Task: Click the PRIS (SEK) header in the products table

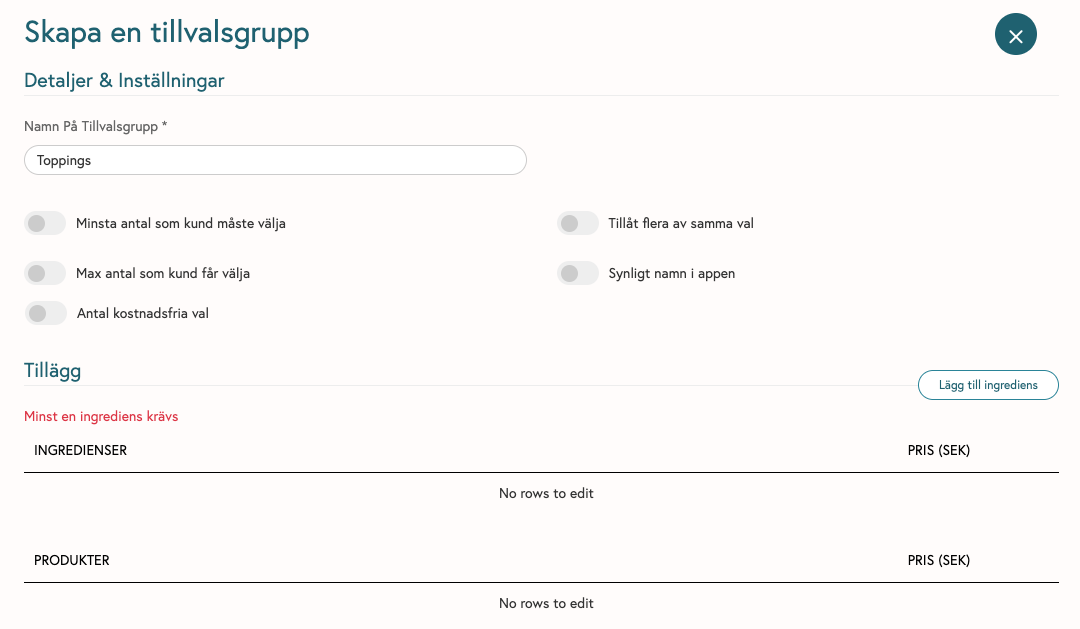Action: (x=938, y=561)
